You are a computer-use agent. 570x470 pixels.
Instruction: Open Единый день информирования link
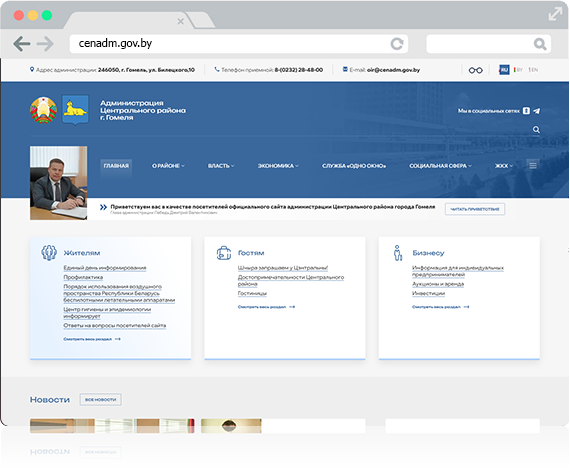pos(105,268)
